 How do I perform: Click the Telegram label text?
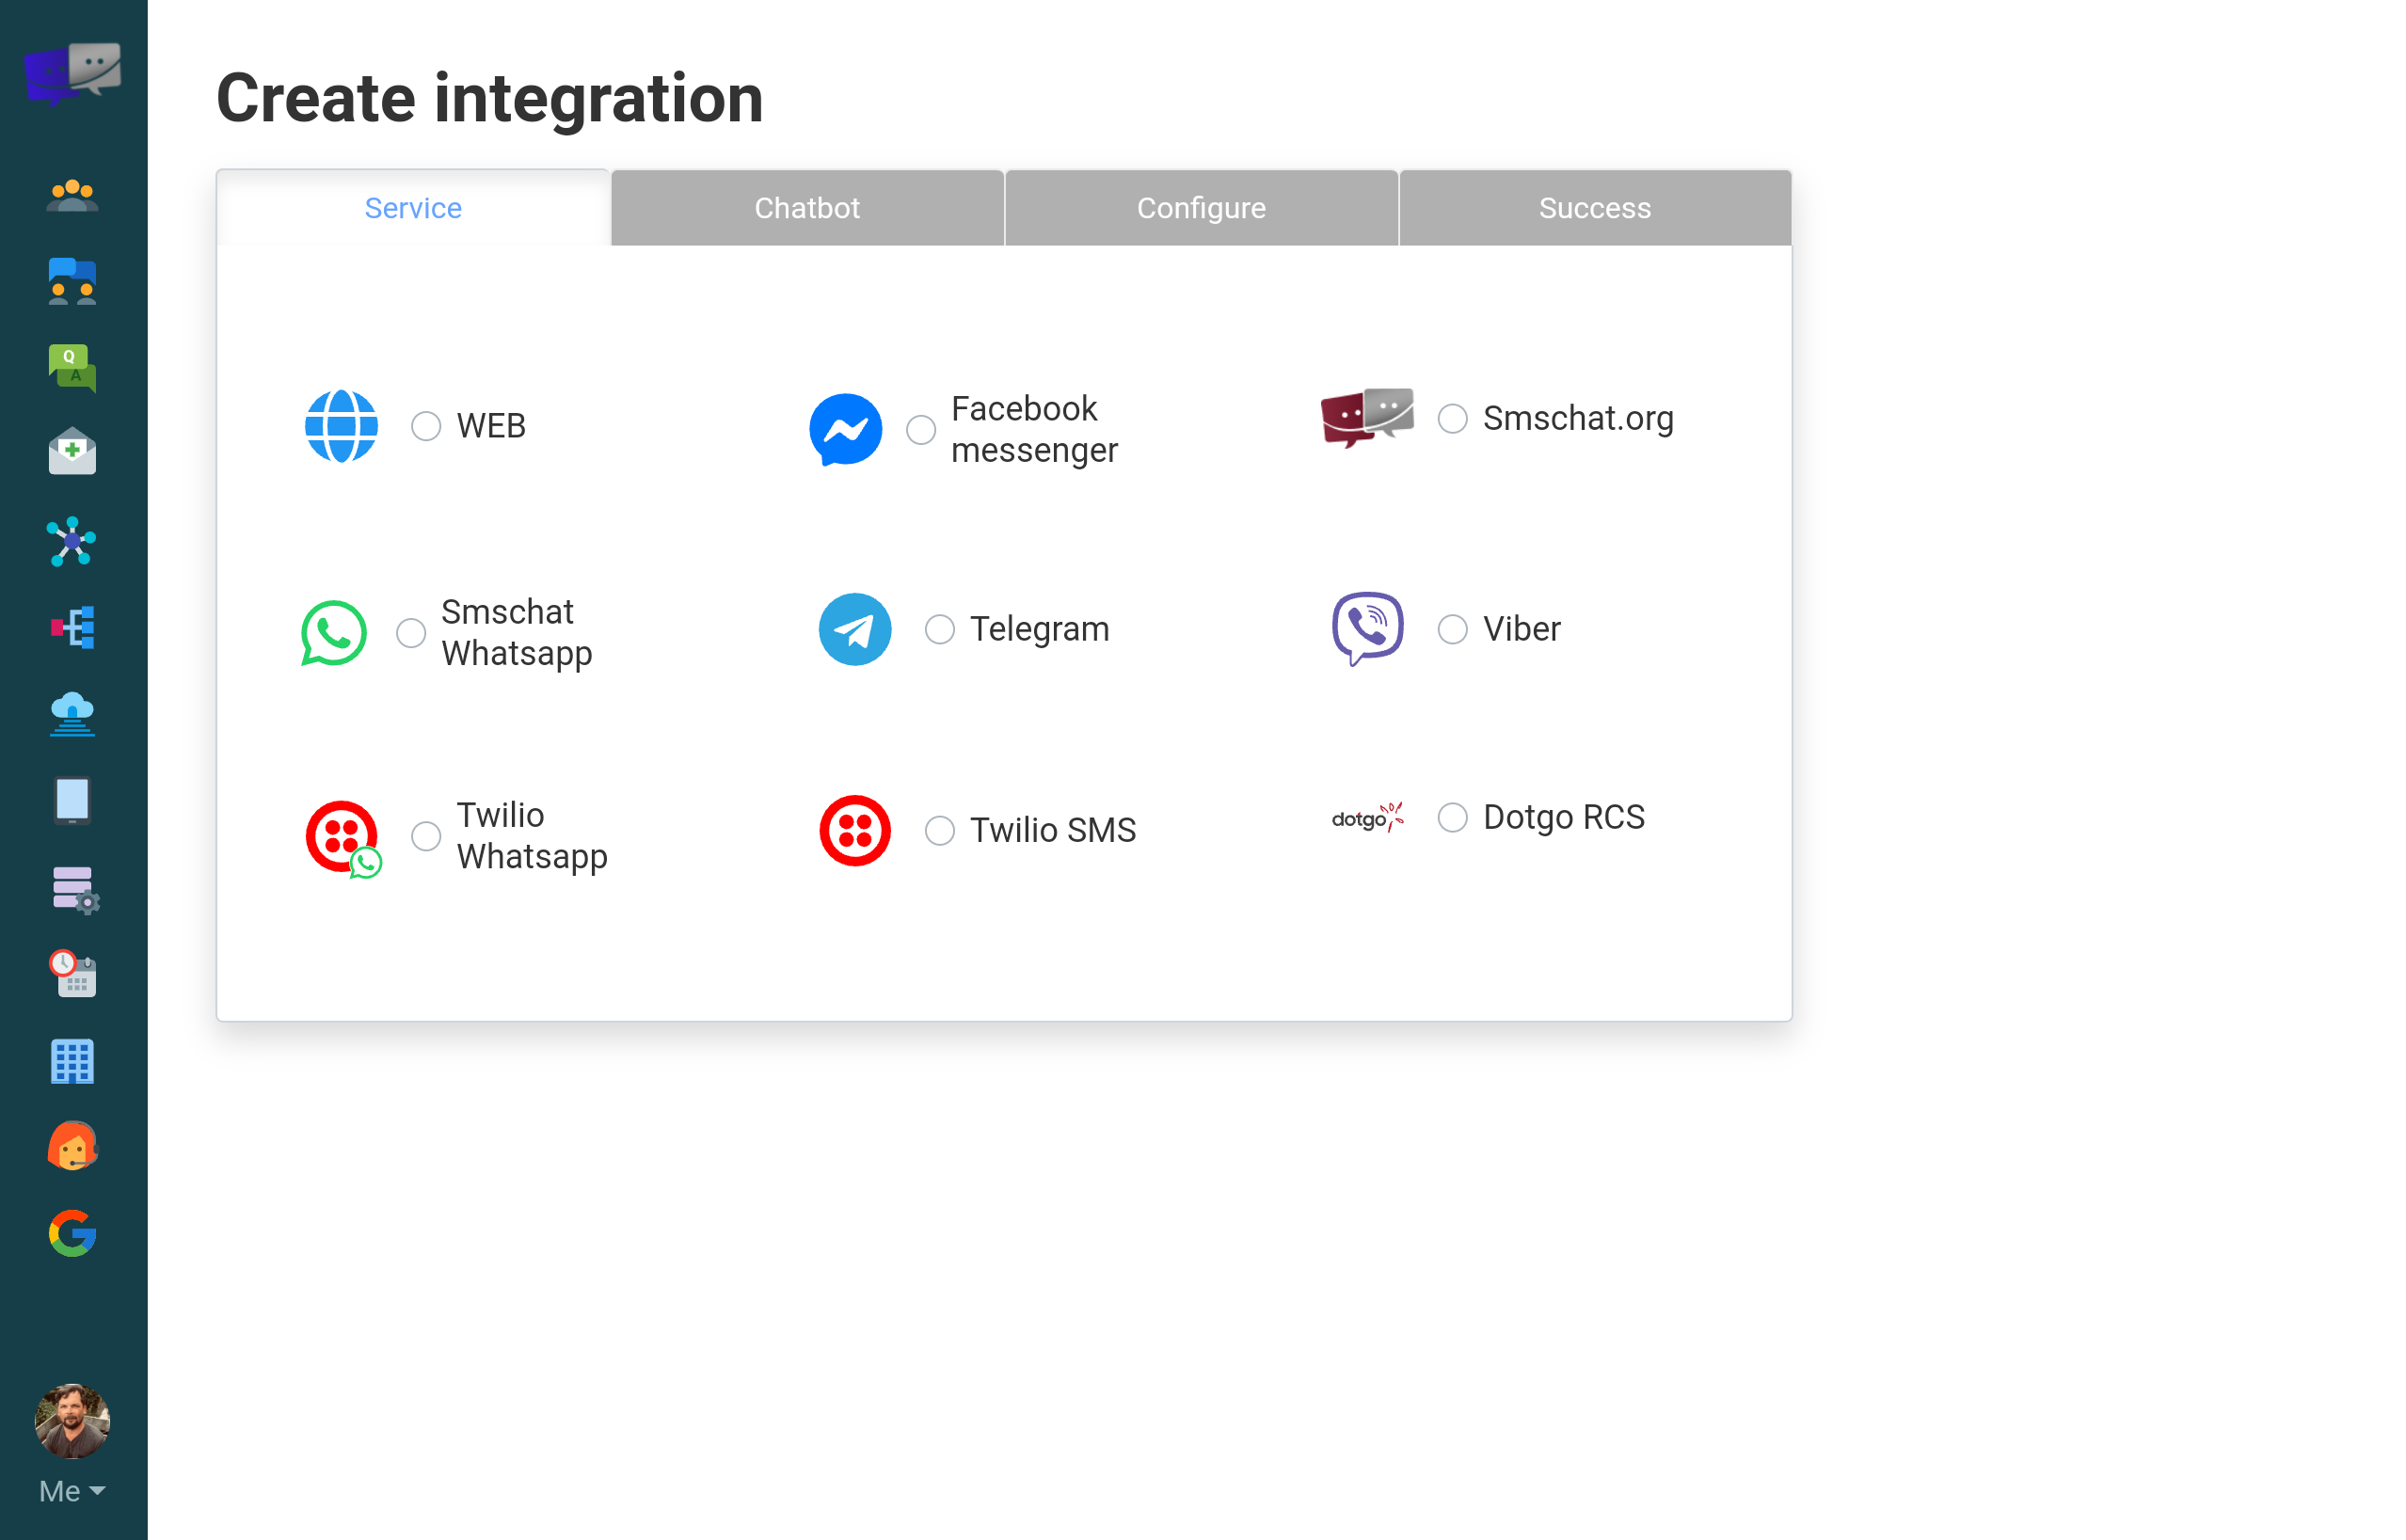click(1040, 629)
